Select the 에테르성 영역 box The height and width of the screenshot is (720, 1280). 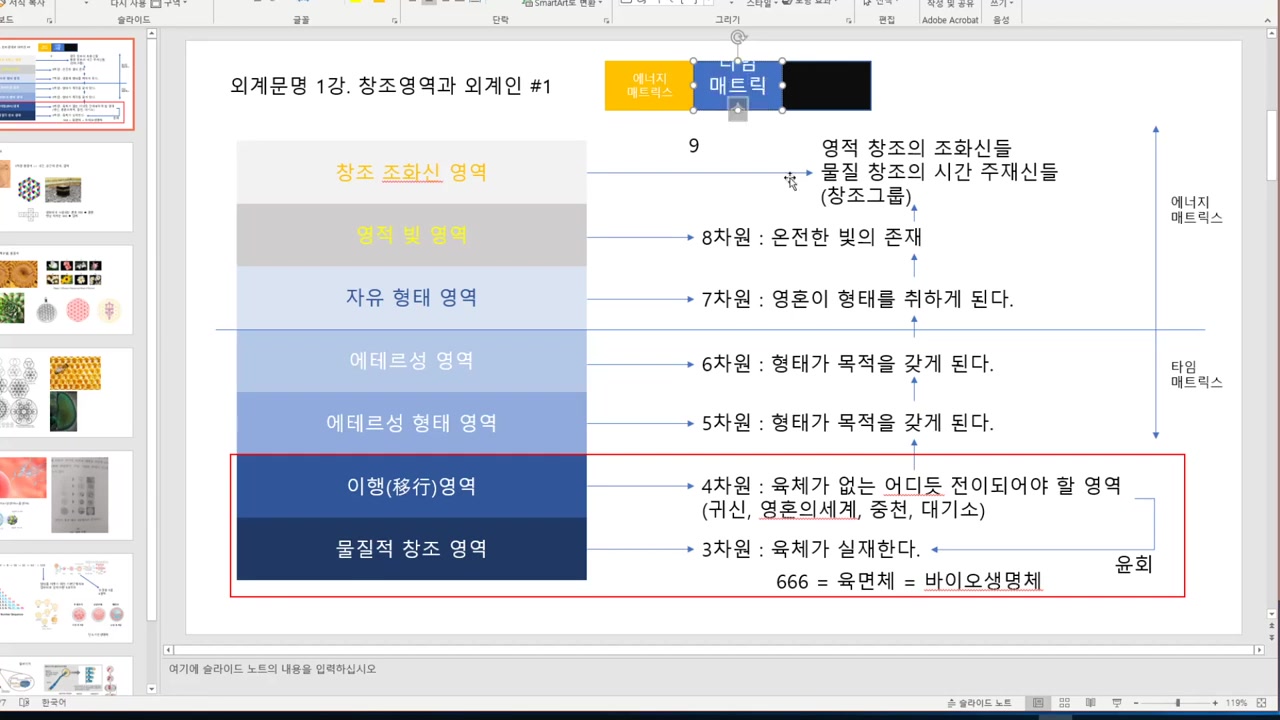click(x=411, y=361)
